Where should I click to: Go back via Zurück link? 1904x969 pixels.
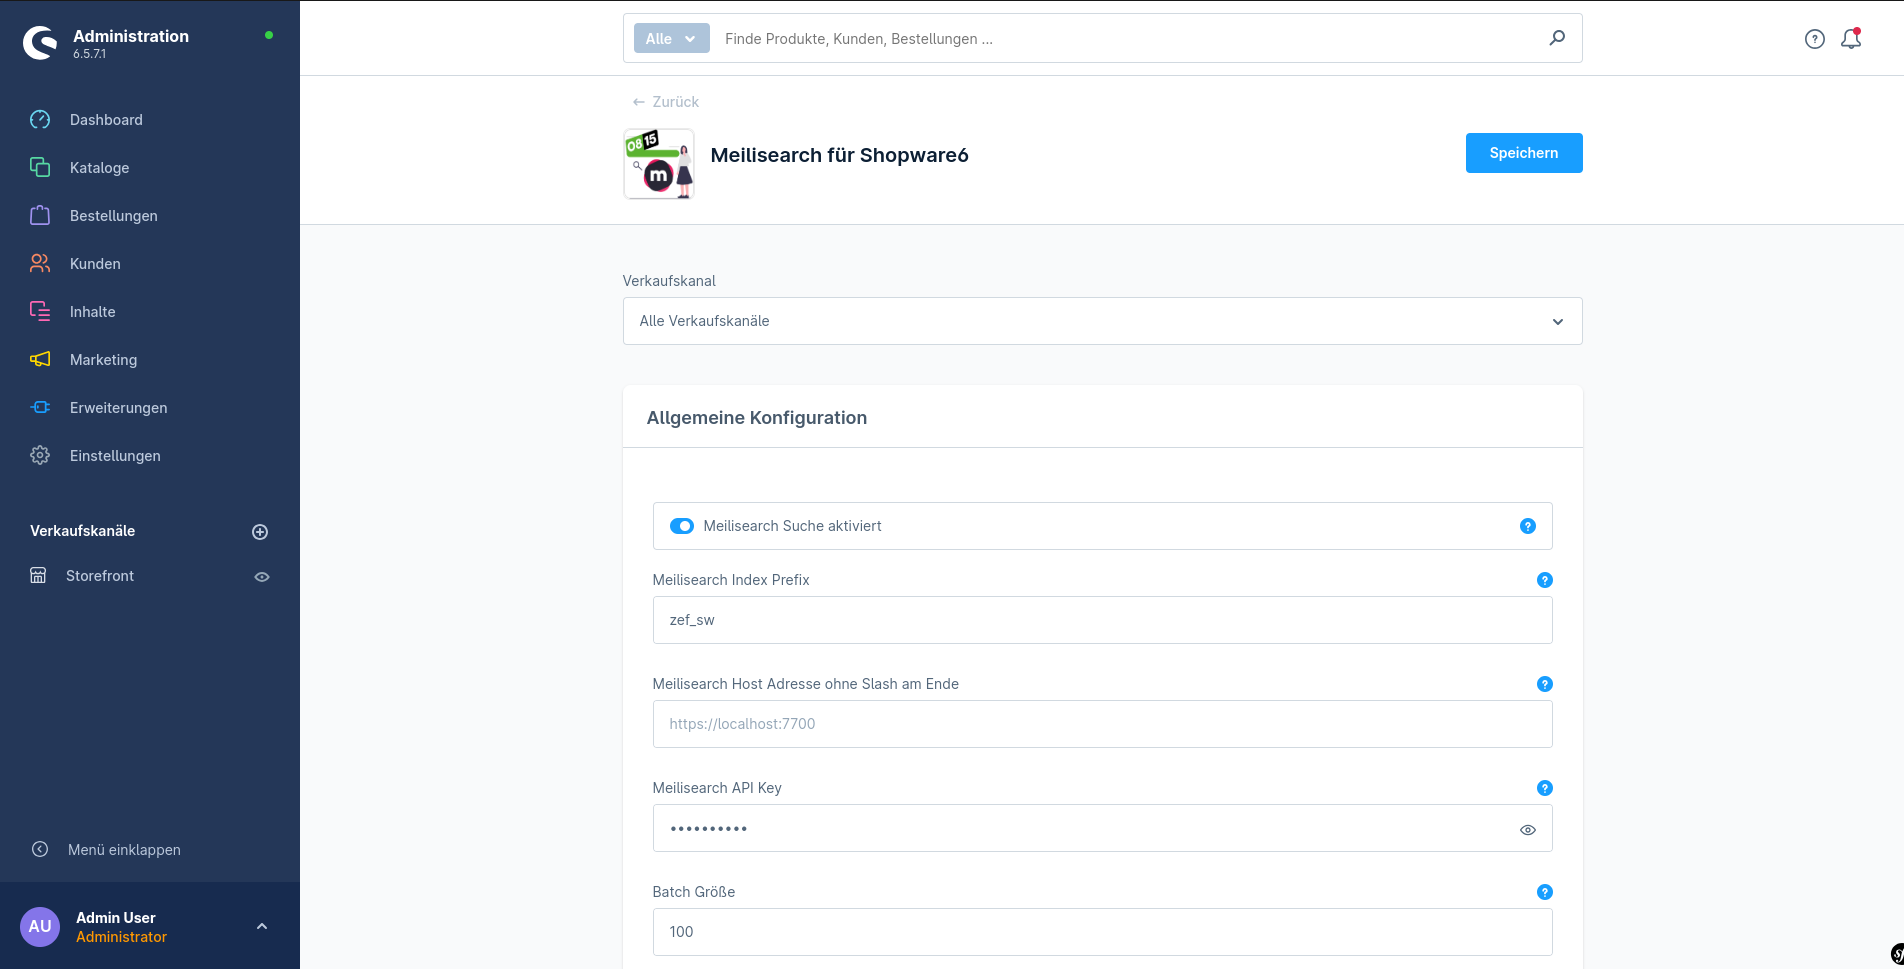pyautogui.click(x=666, y=102)
